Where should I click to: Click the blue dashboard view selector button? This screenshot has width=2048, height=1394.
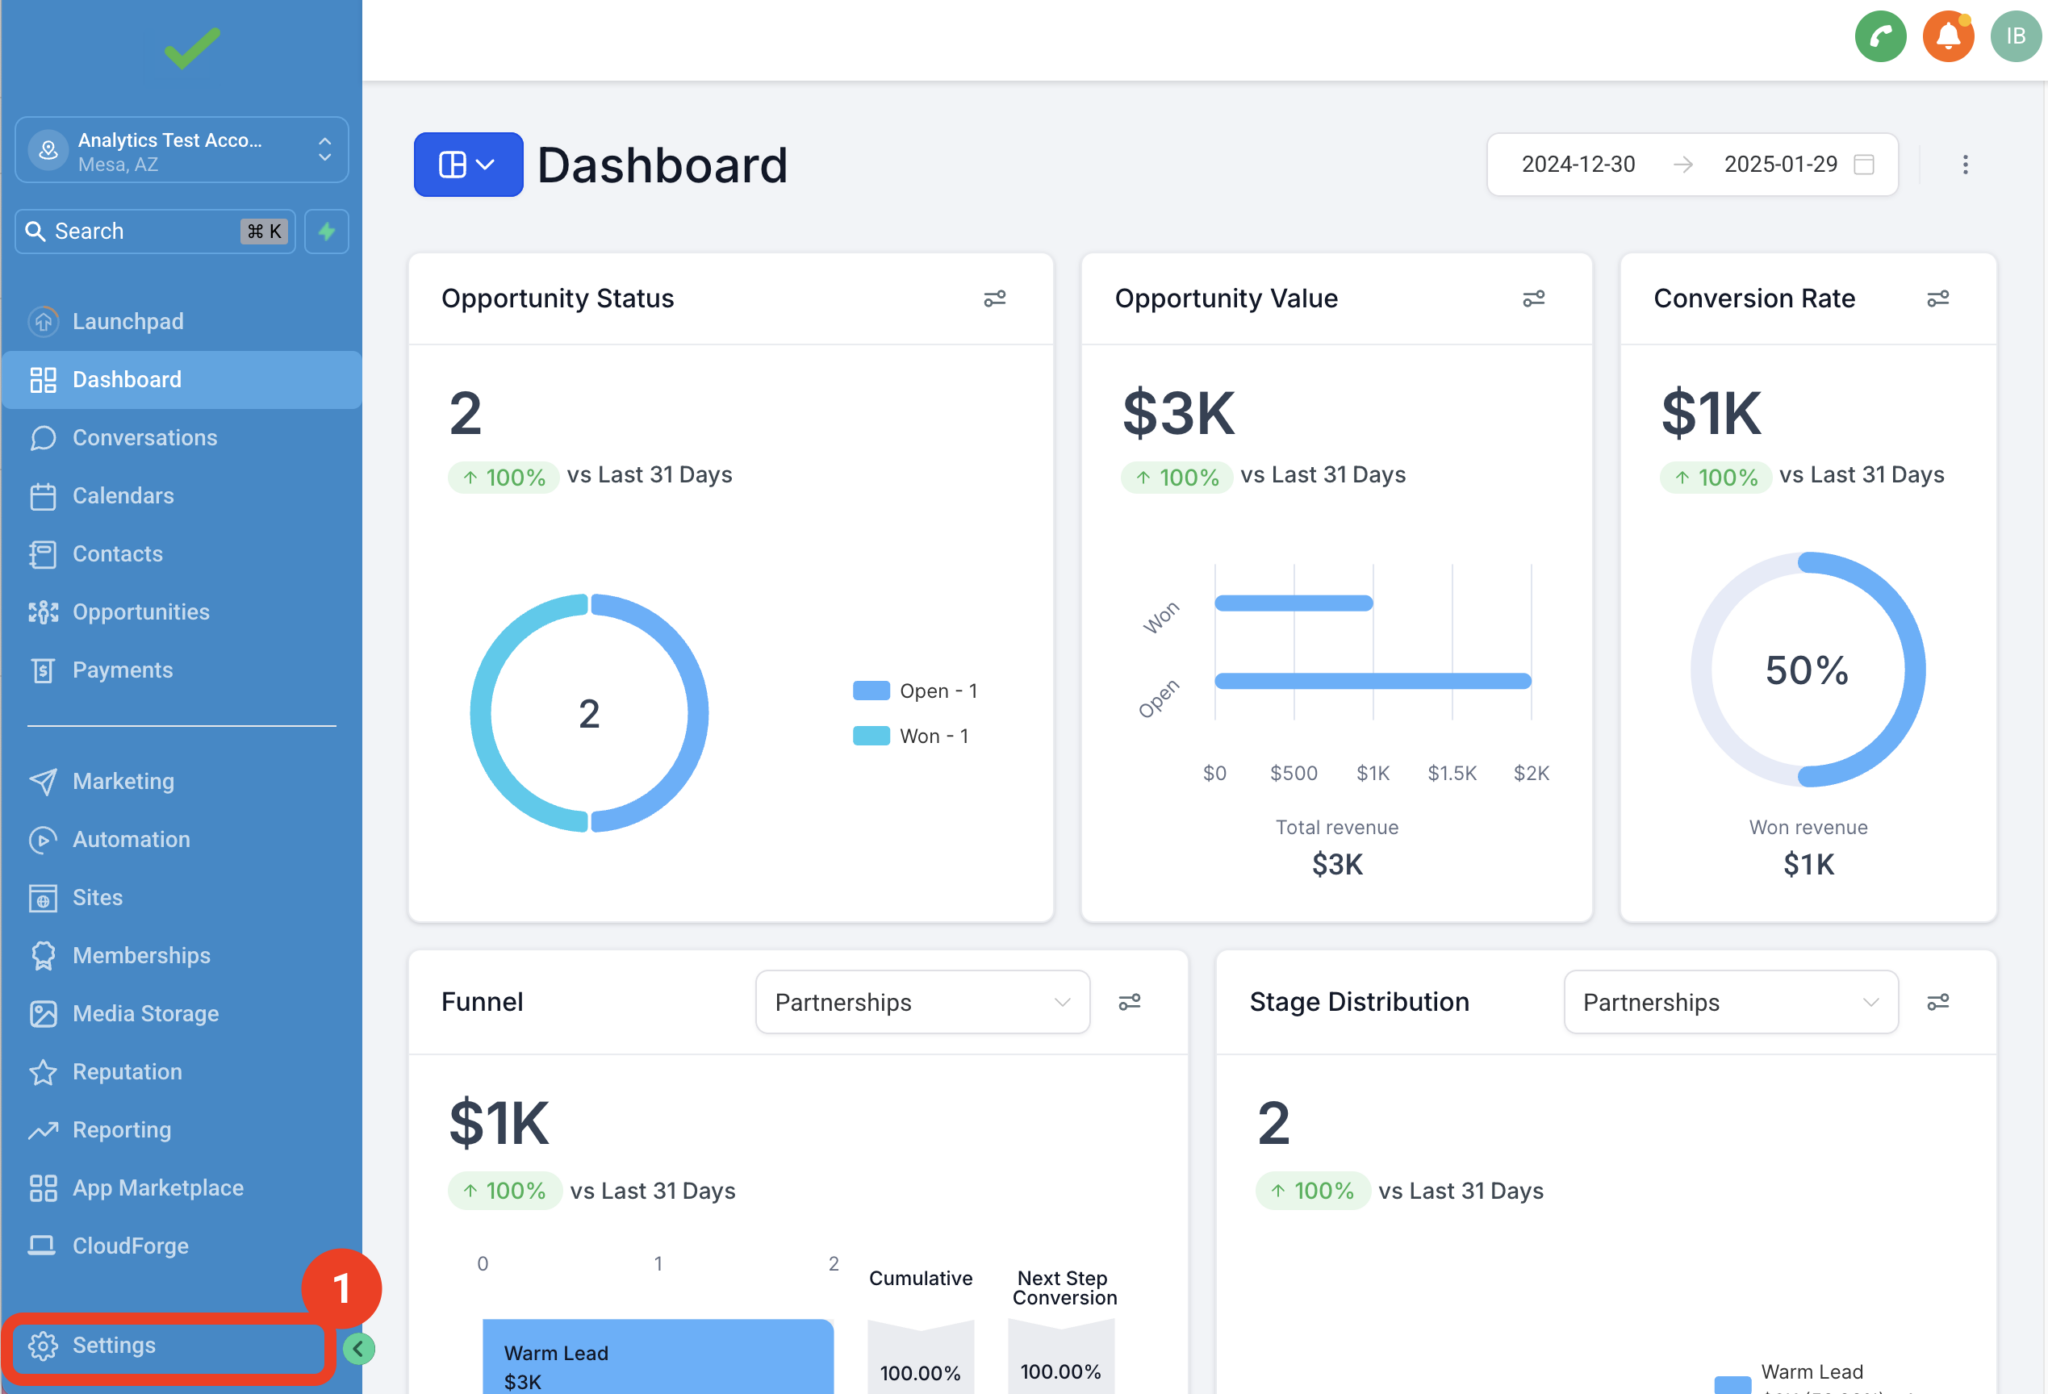467,164
